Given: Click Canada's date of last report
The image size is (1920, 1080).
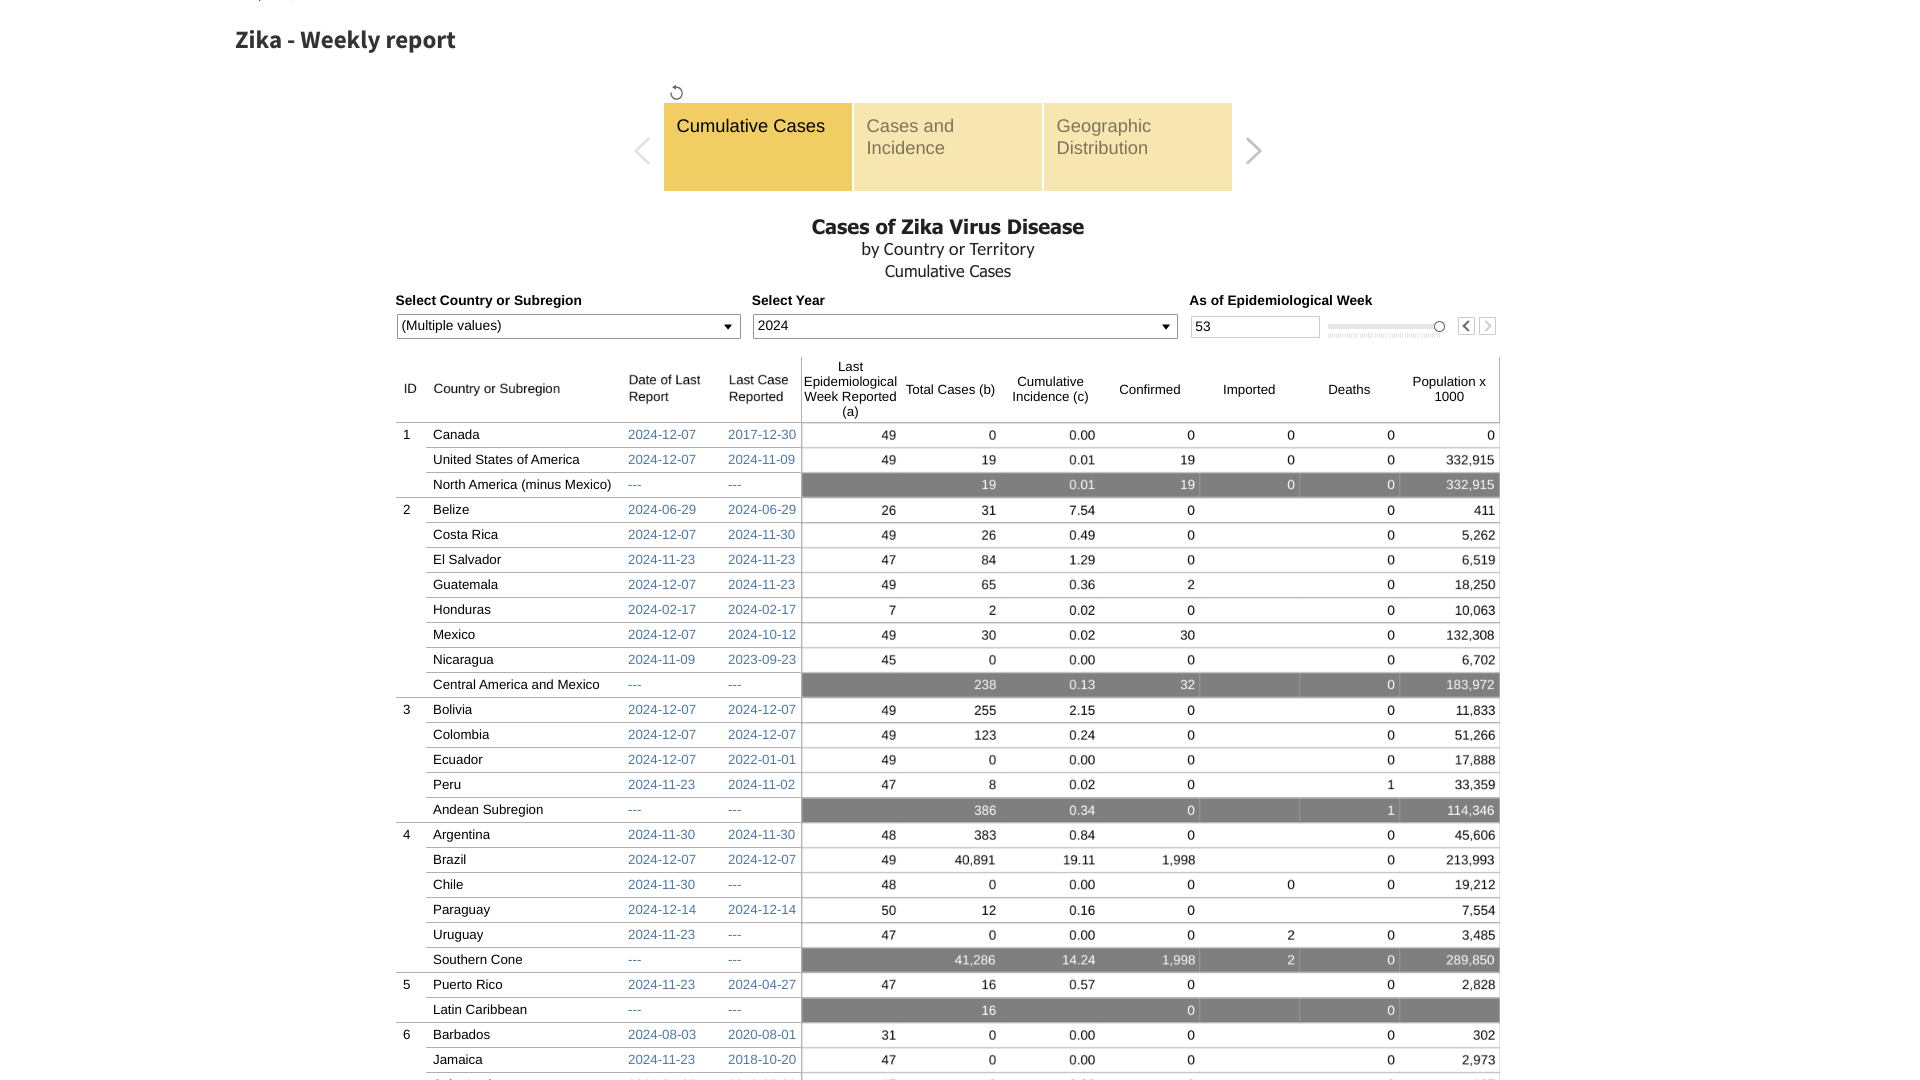Looking at the screenshot, I should coord(661,435).
